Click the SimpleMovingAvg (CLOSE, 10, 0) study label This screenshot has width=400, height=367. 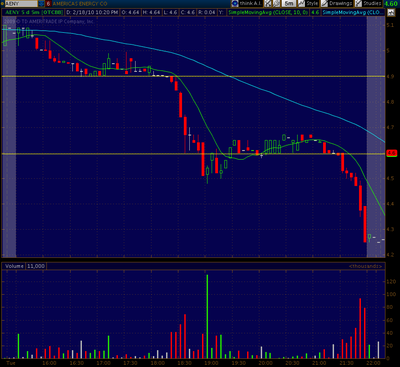point(268,12)
